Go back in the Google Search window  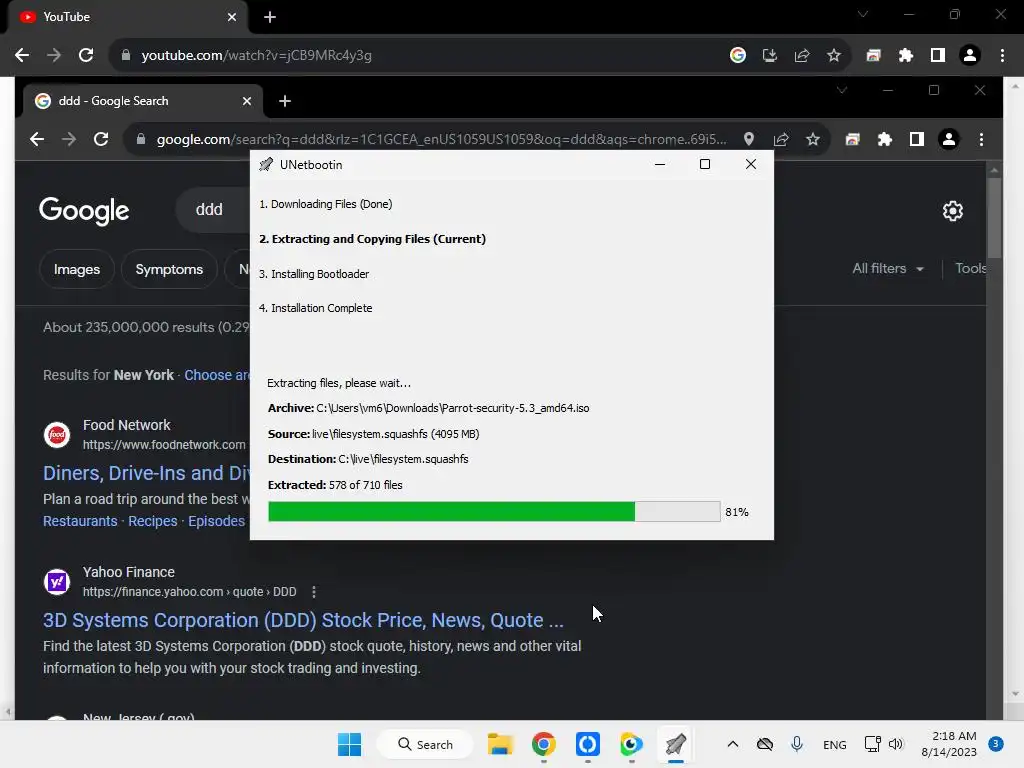tap(37, 139)
